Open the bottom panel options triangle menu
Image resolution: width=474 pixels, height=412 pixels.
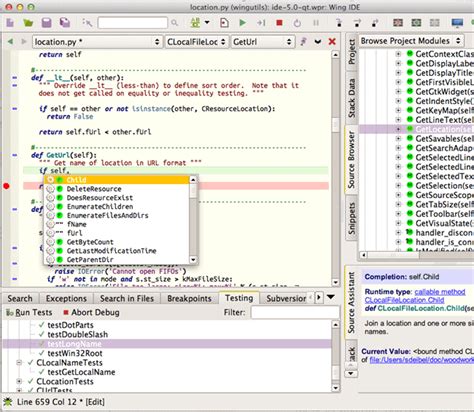tap(331, 297)
